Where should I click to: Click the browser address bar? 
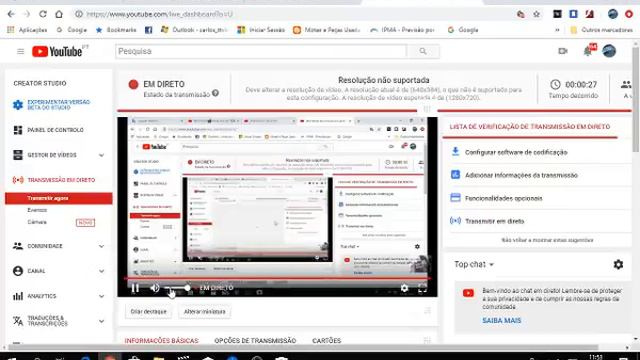pyautogui.click(x=294, y=14)
